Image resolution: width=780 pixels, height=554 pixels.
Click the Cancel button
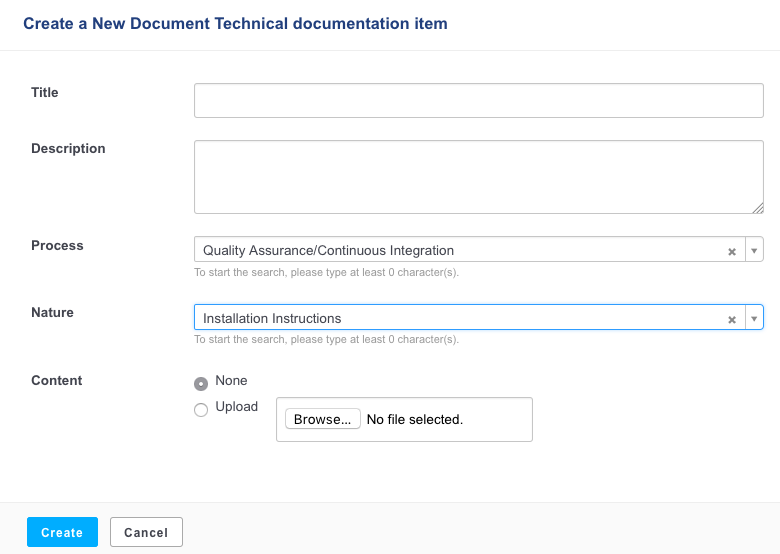(x=146, y=532)
